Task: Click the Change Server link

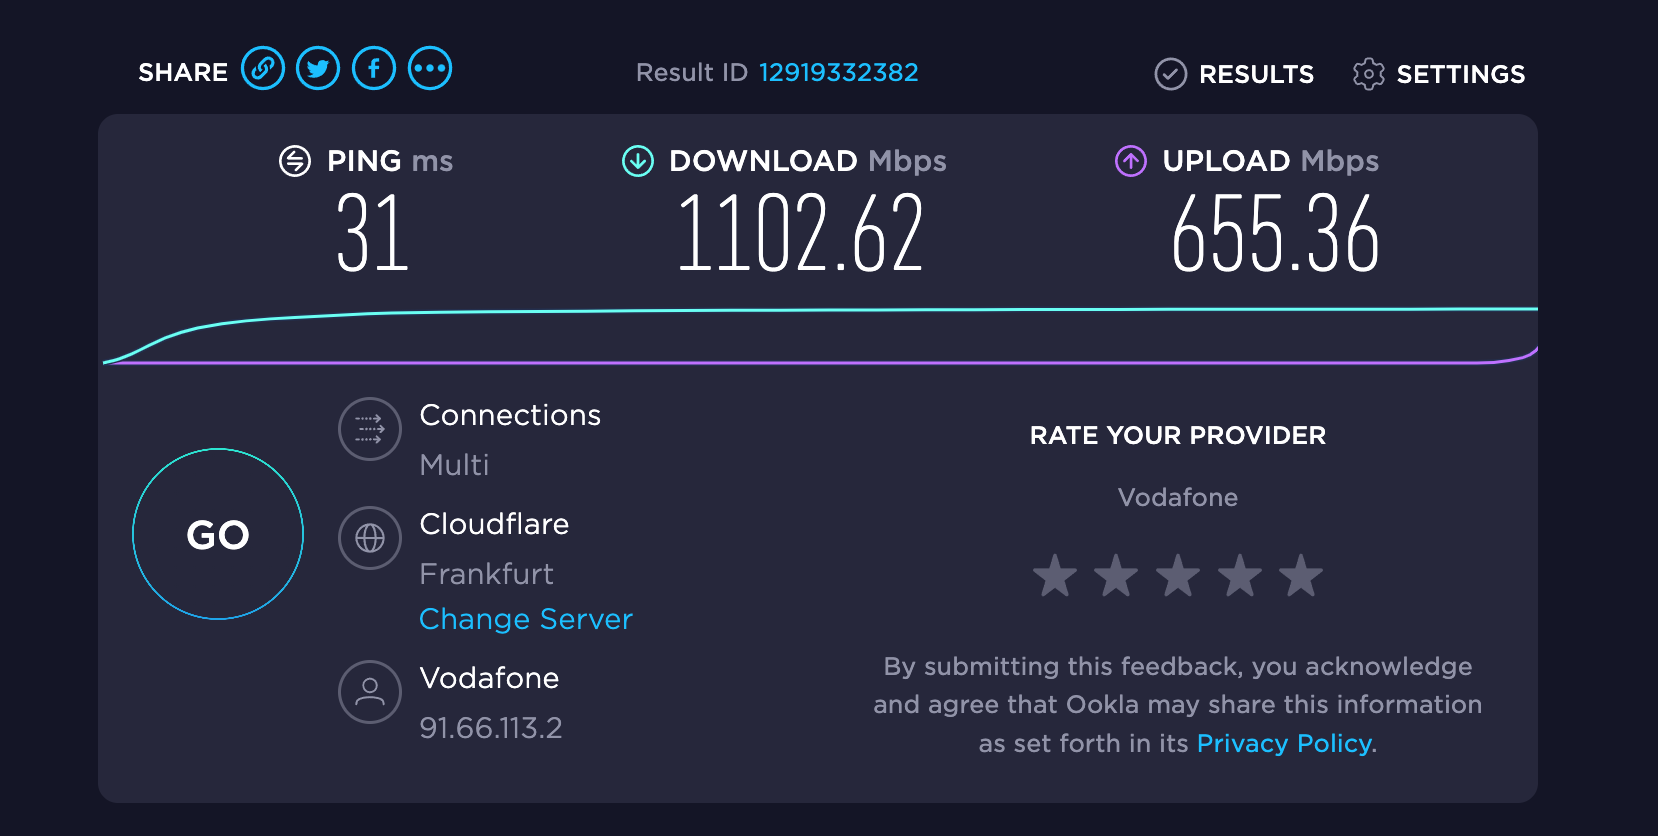Action: (x=526, y=619)
